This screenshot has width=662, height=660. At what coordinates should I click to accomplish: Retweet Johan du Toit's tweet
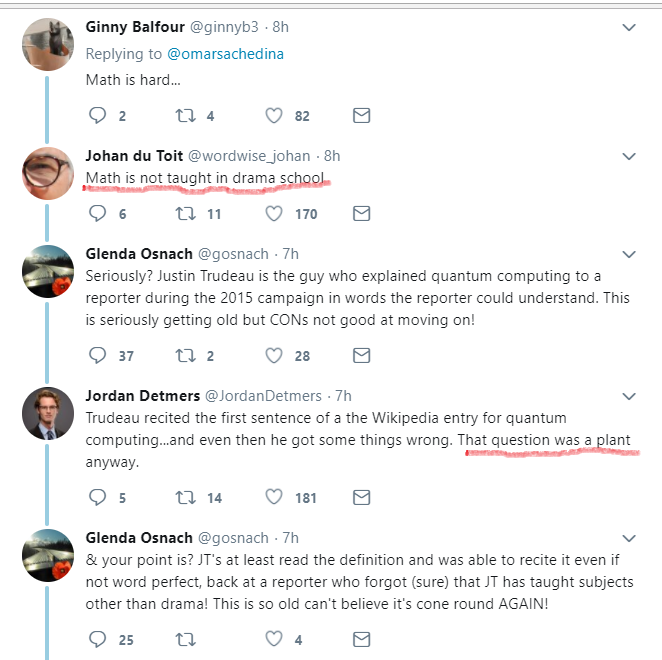click(x=184, y=213)
